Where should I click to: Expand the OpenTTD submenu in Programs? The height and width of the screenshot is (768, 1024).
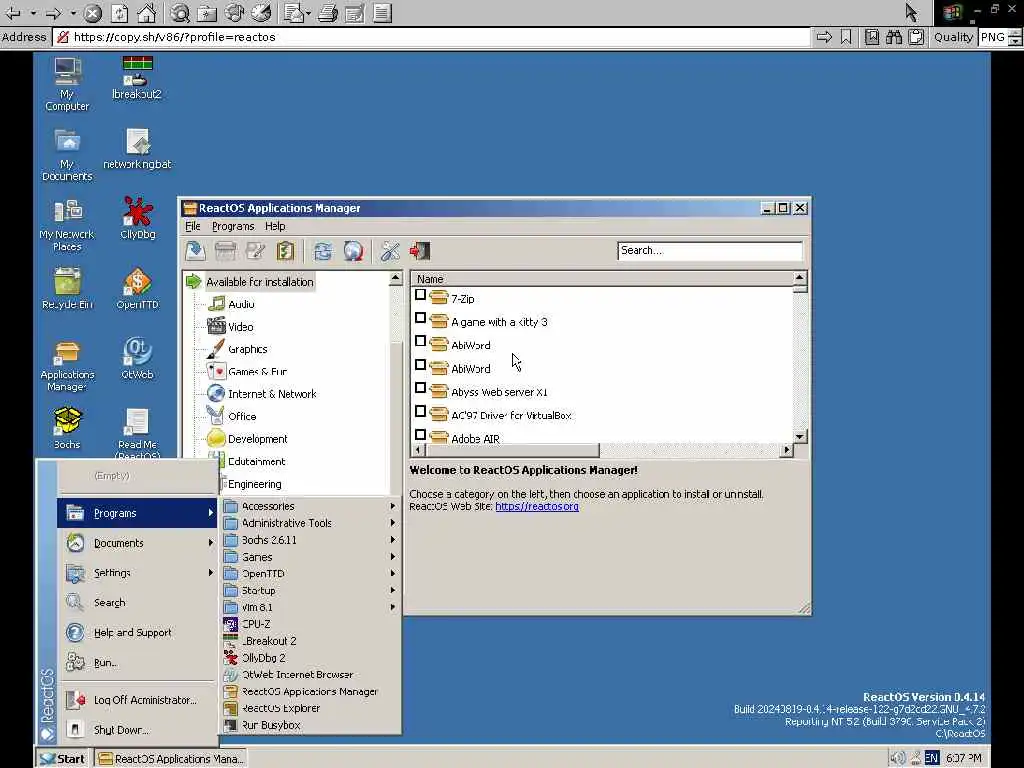tap(310, 573)
